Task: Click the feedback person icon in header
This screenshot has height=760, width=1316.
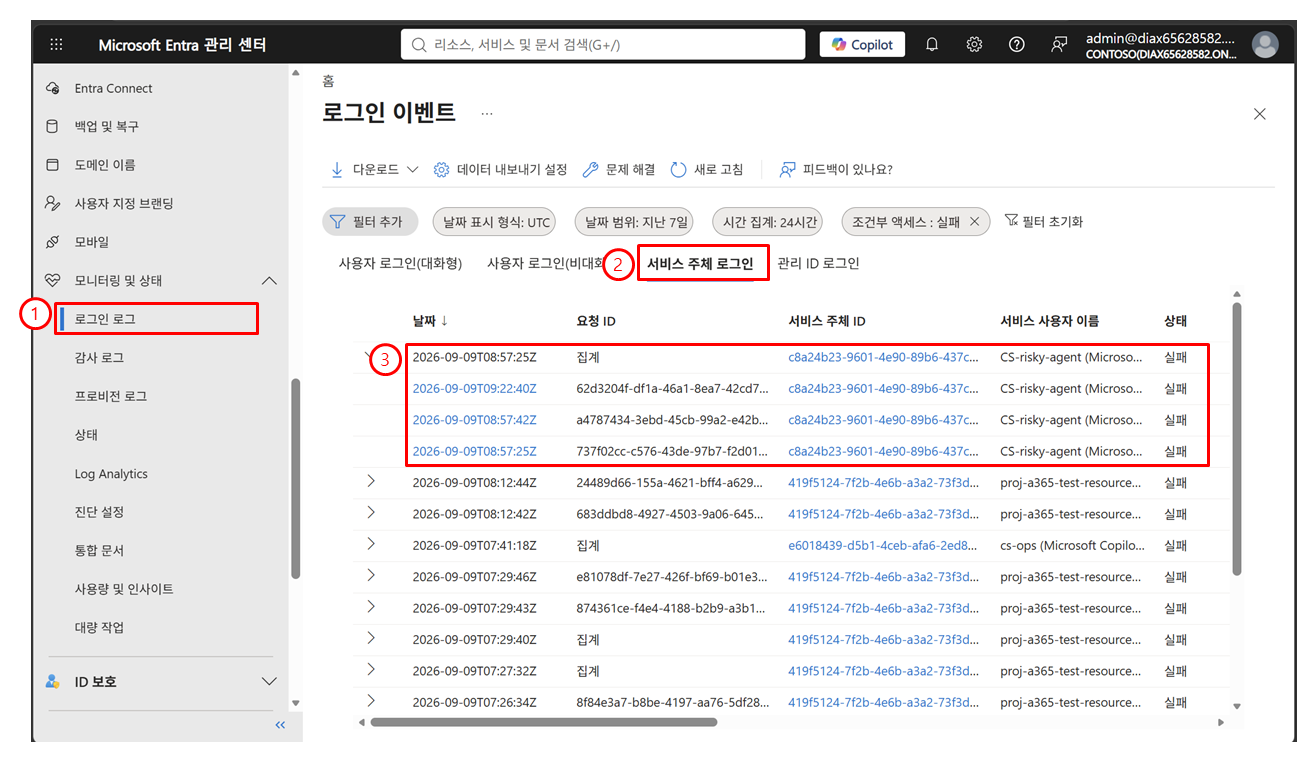Action: [1059, 45]
